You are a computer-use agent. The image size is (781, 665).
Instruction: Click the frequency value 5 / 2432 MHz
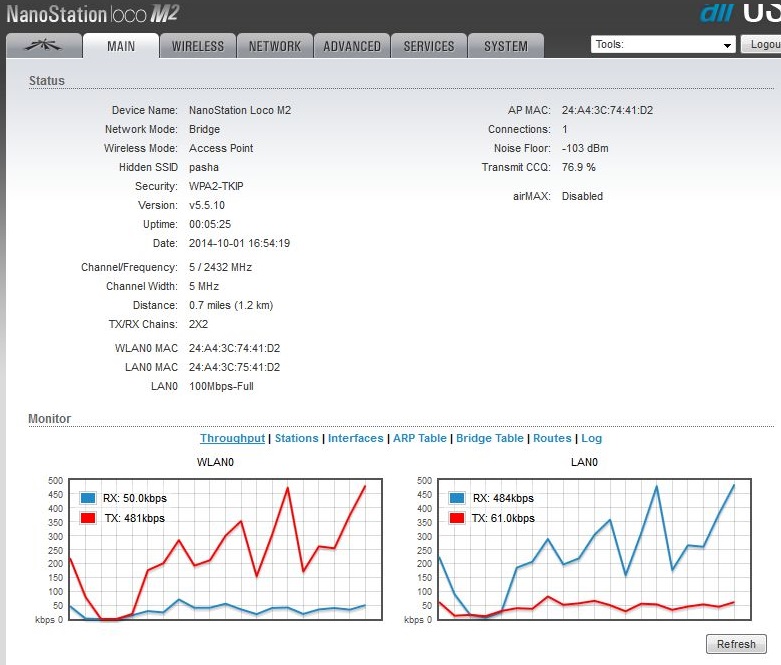pos(220,267)
